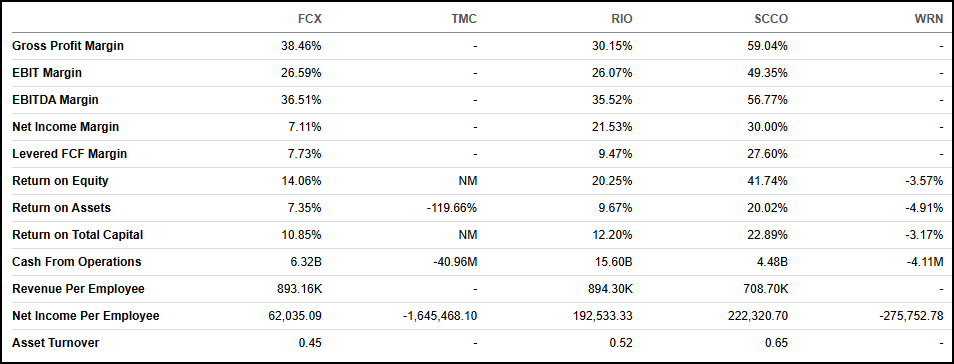The width and height of the screenshot is (954, 364).
Task: Open the Return on Equity row label
Action: 60,181
